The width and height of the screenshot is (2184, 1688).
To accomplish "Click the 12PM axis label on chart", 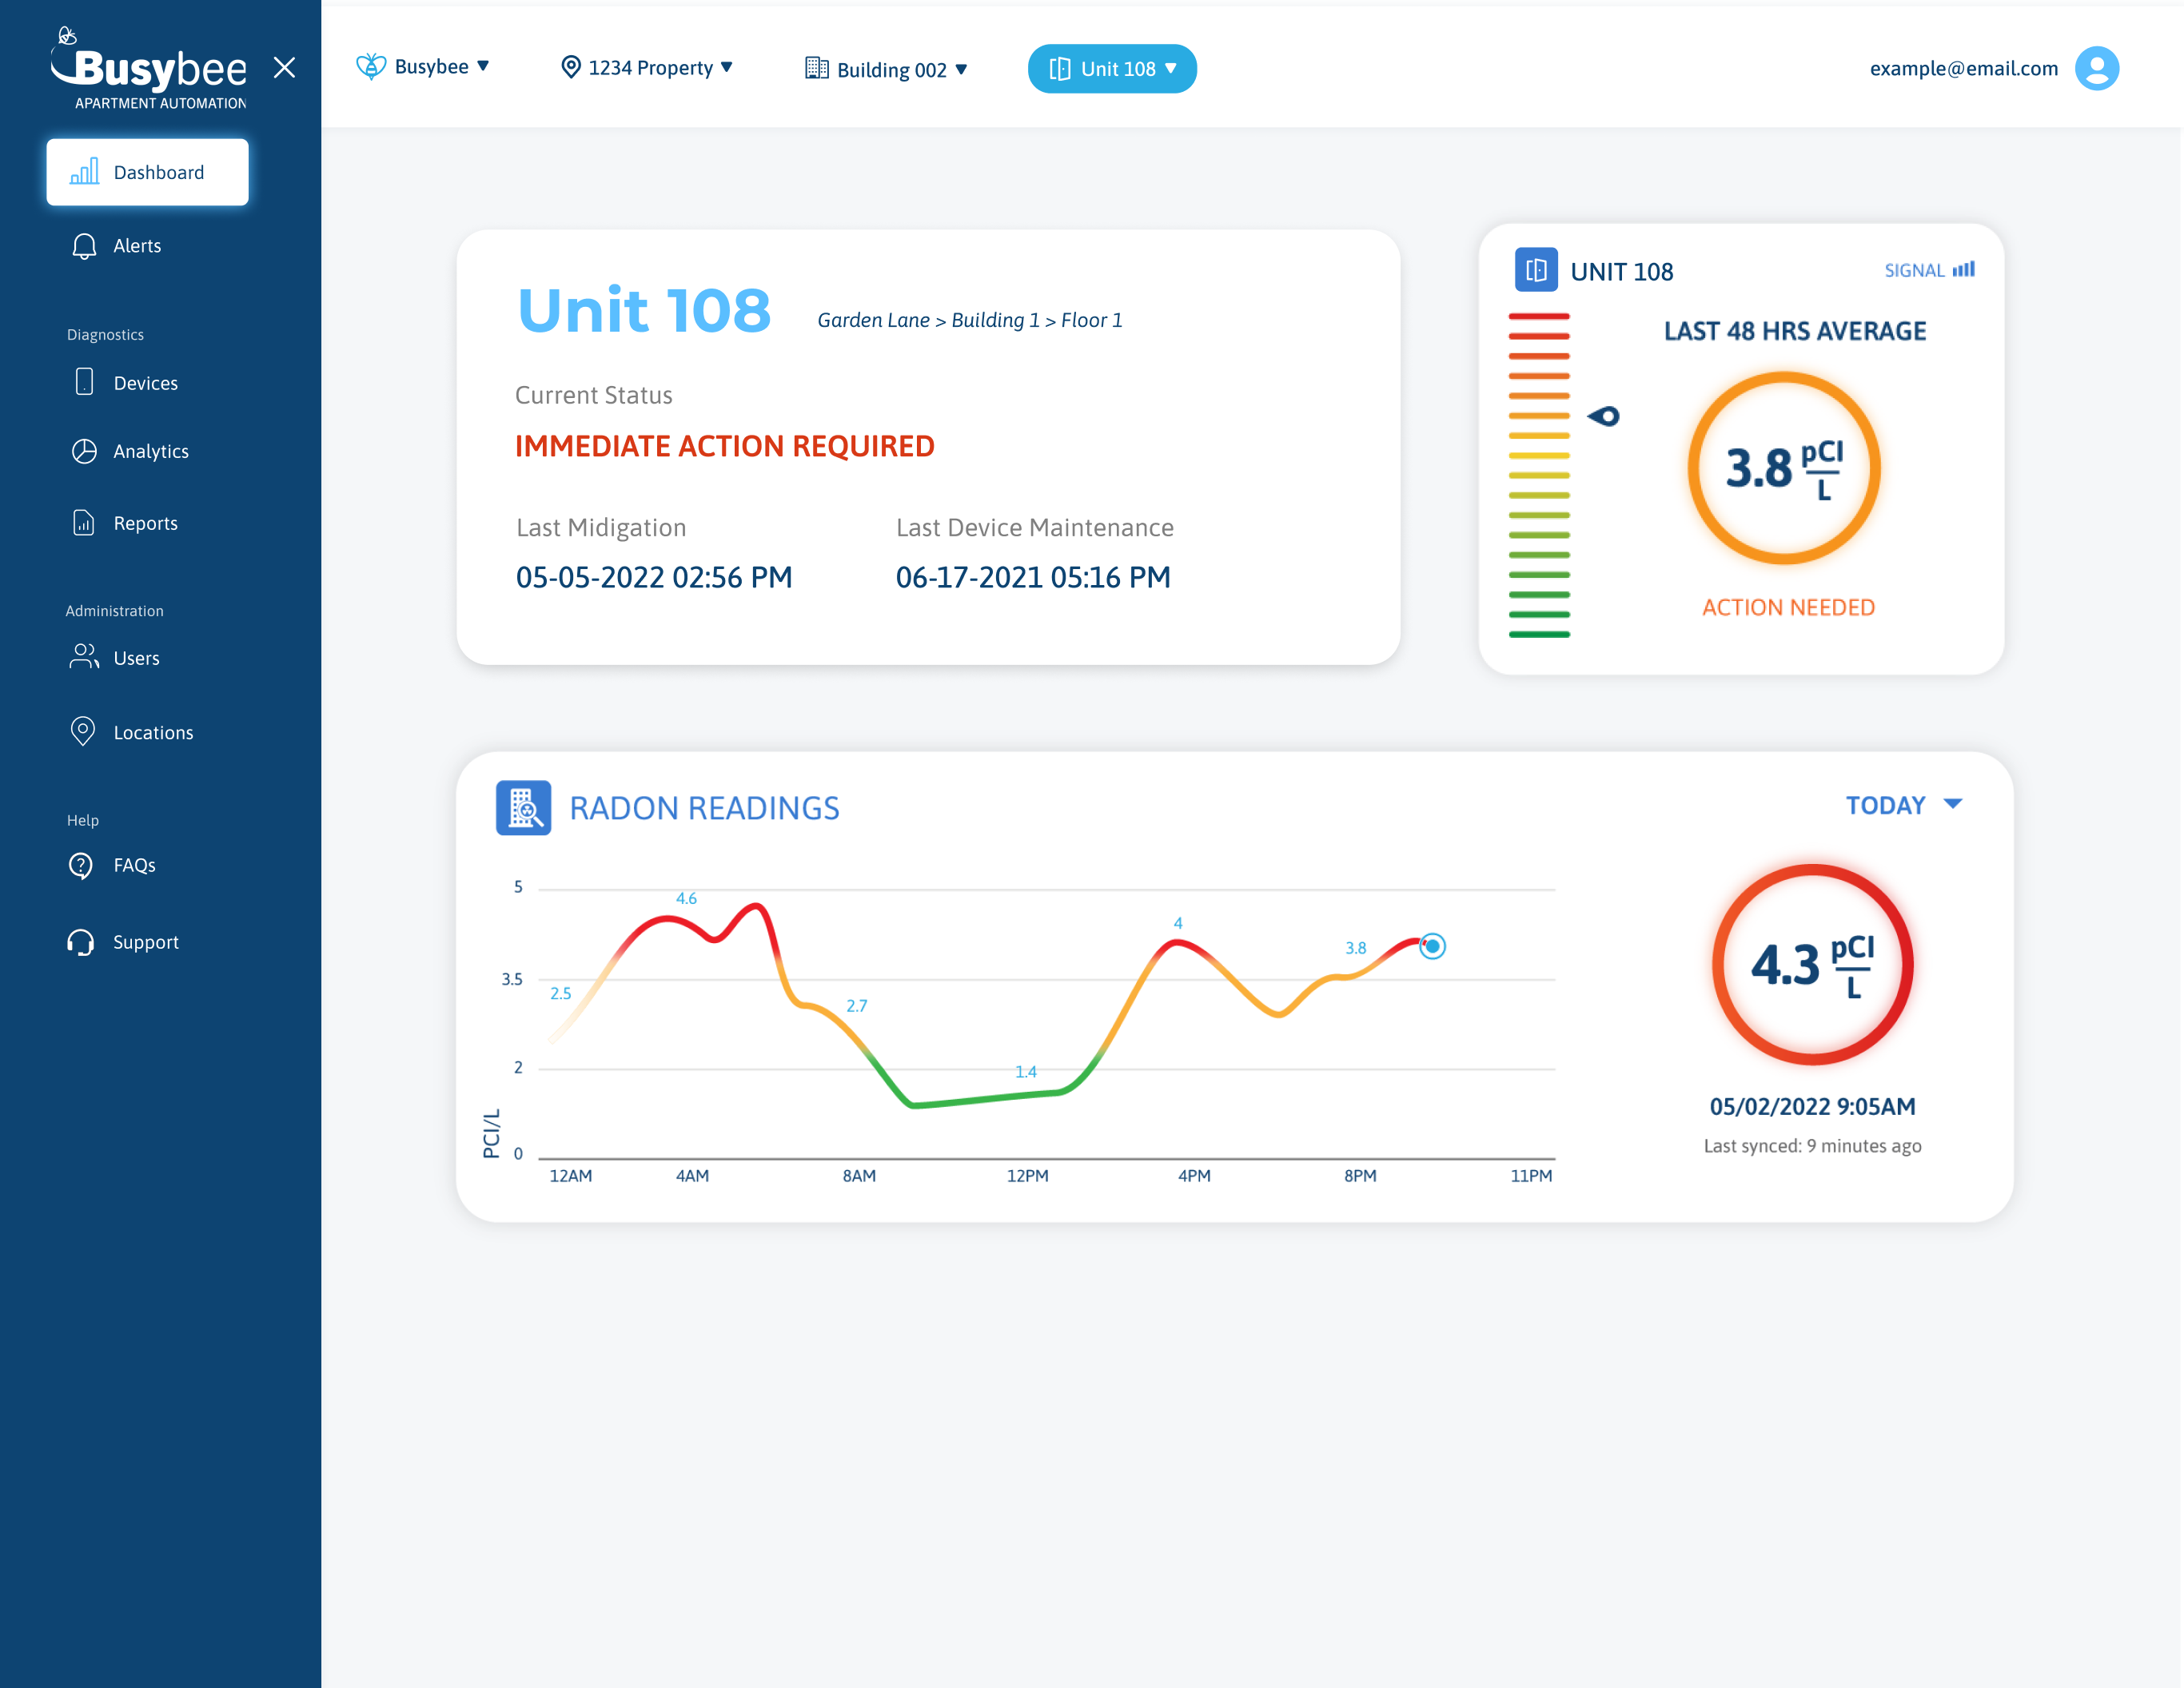I will [x=1027, y=1176].
